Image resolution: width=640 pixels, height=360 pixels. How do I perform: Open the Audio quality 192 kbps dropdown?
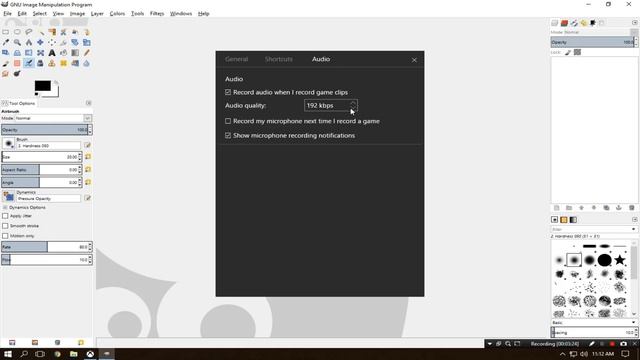(331, 105)
